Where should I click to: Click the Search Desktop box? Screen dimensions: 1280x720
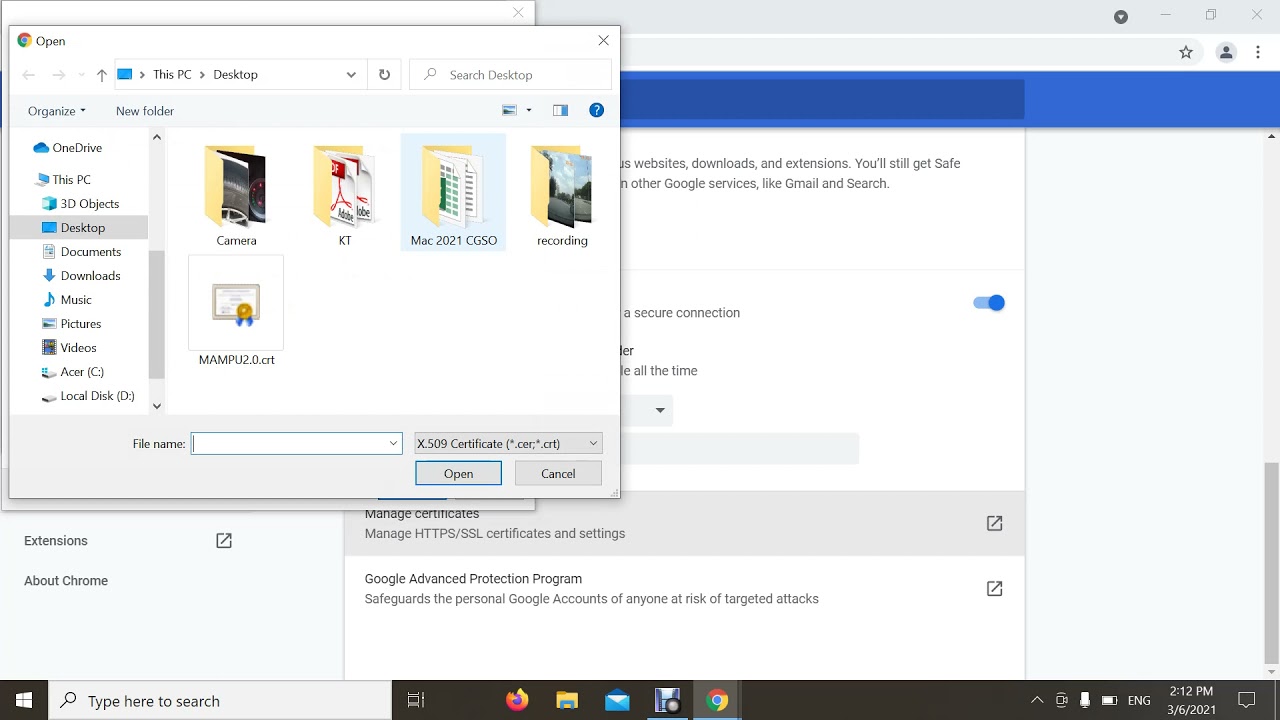point(510,75)
